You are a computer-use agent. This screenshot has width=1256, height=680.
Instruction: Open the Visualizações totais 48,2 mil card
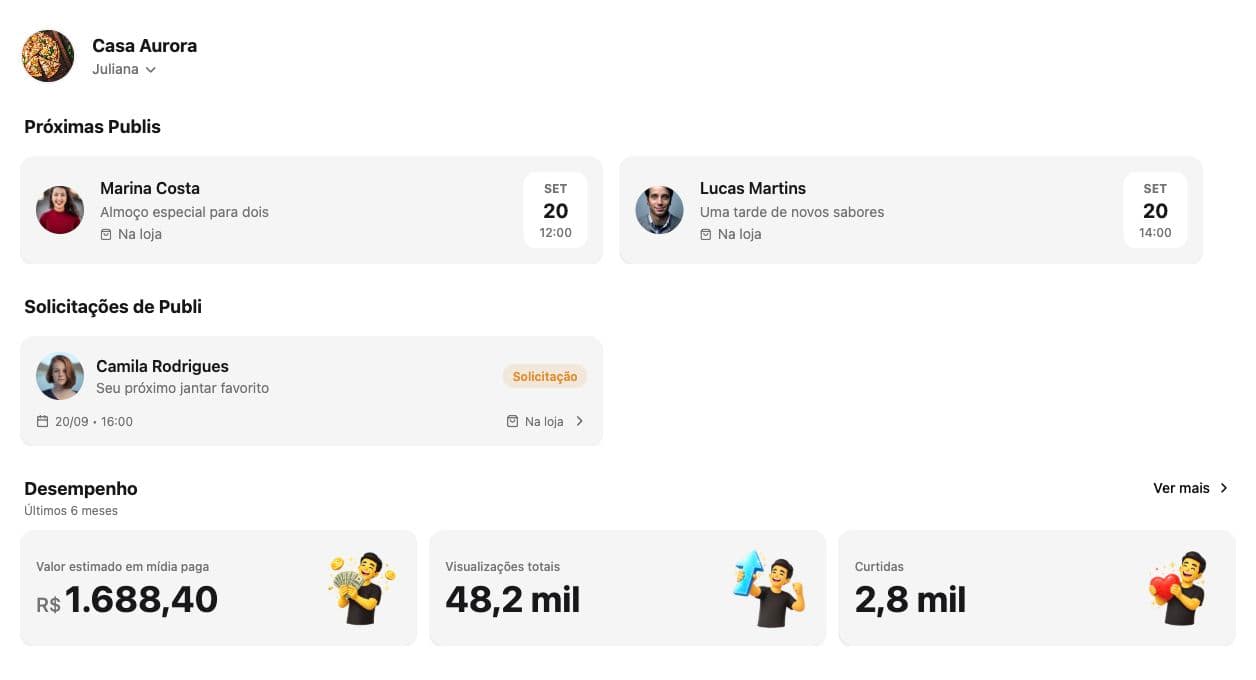(x=628, y=588)
